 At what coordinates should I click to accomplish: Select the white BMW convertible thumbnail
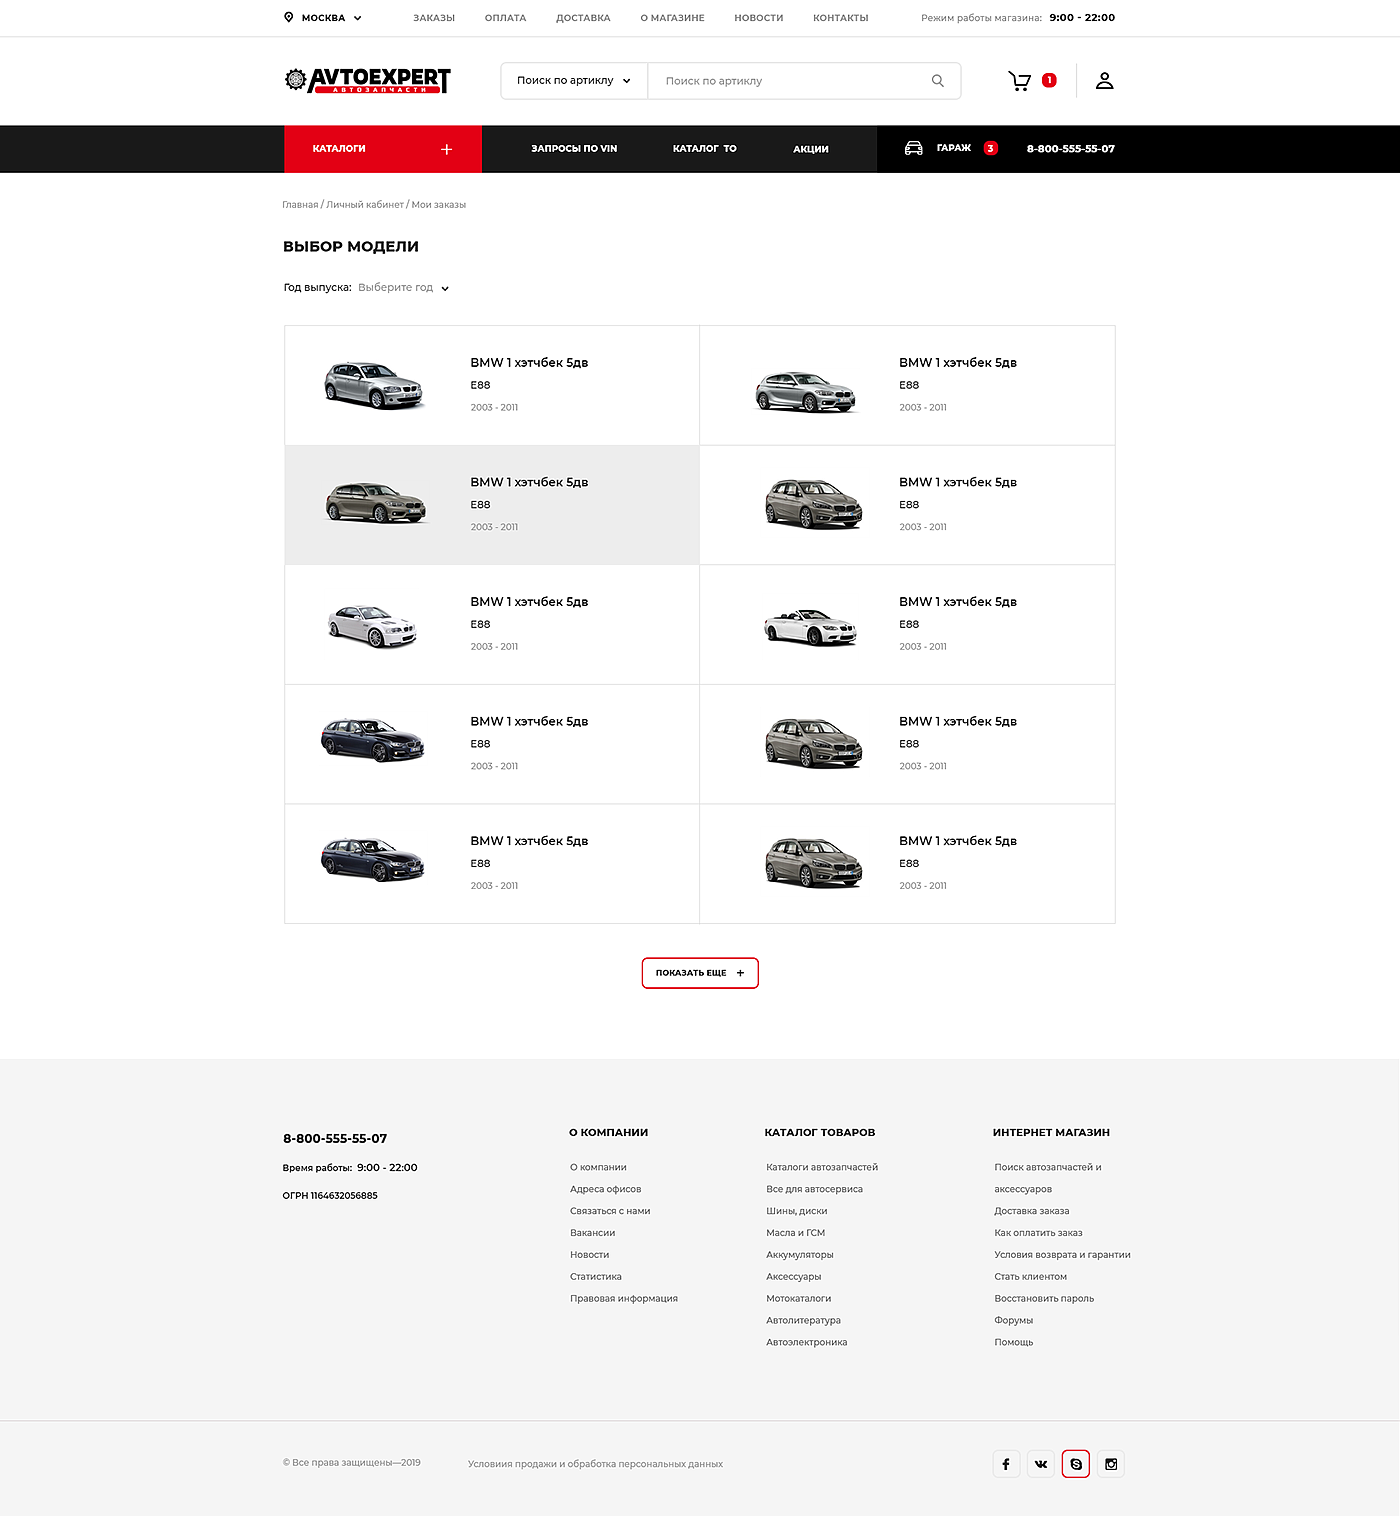point(811,627)
